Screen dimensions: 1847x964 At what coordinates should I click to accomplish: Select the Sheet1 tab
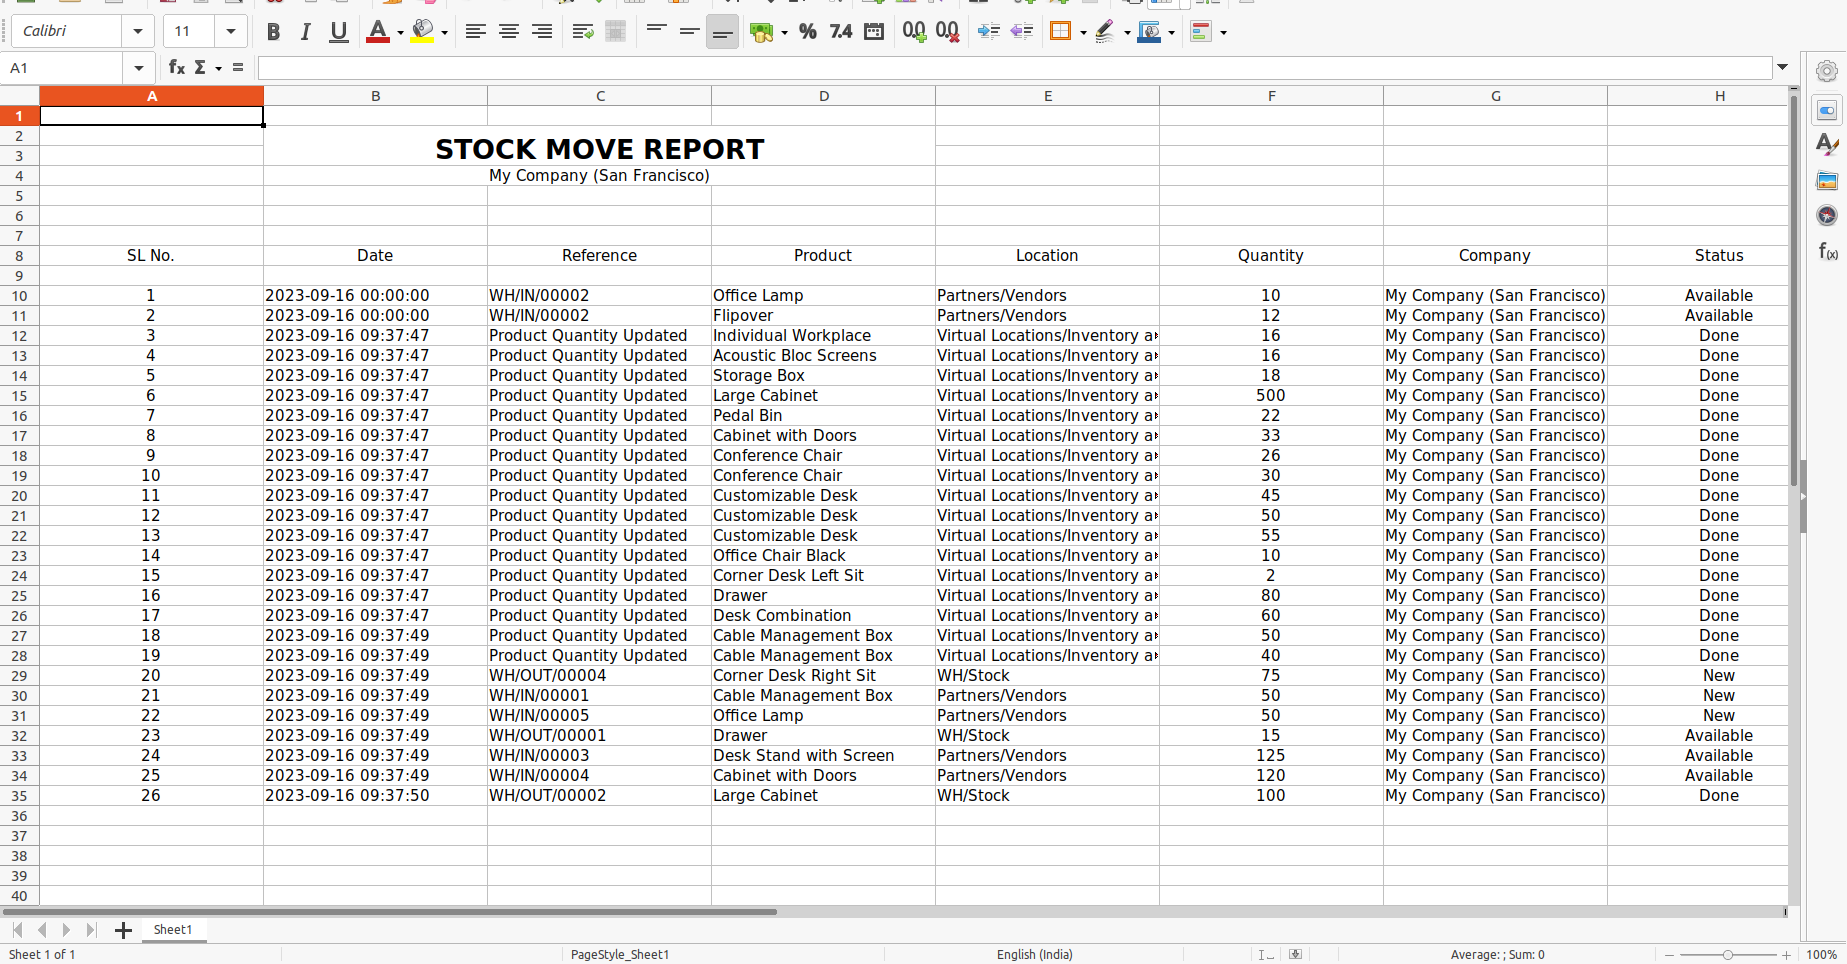point(173,930)
